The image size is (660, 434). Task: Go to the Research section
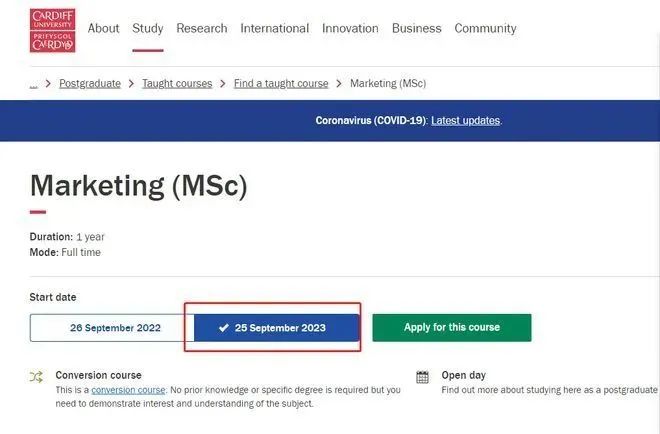(202, 29)
